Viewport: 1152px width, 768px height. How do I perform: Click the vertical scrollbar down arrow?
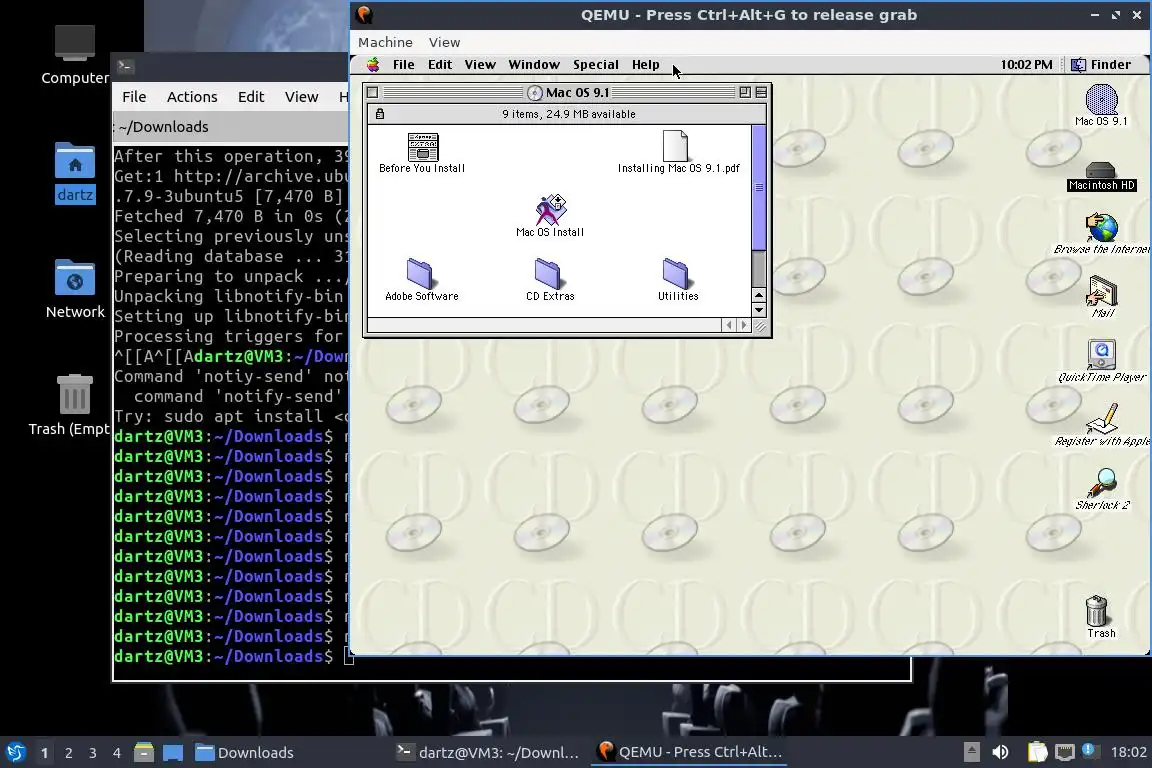point(759,310)
